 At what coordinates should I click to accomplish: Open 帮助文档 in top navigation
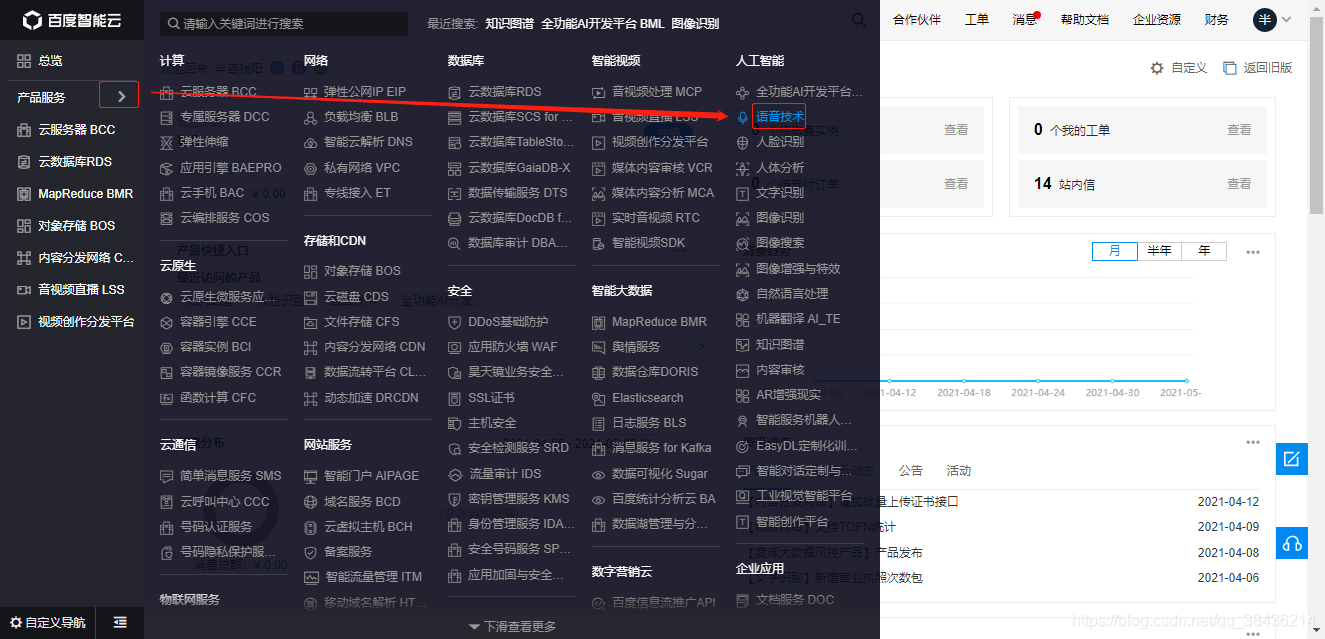(x=1085, y=20)
